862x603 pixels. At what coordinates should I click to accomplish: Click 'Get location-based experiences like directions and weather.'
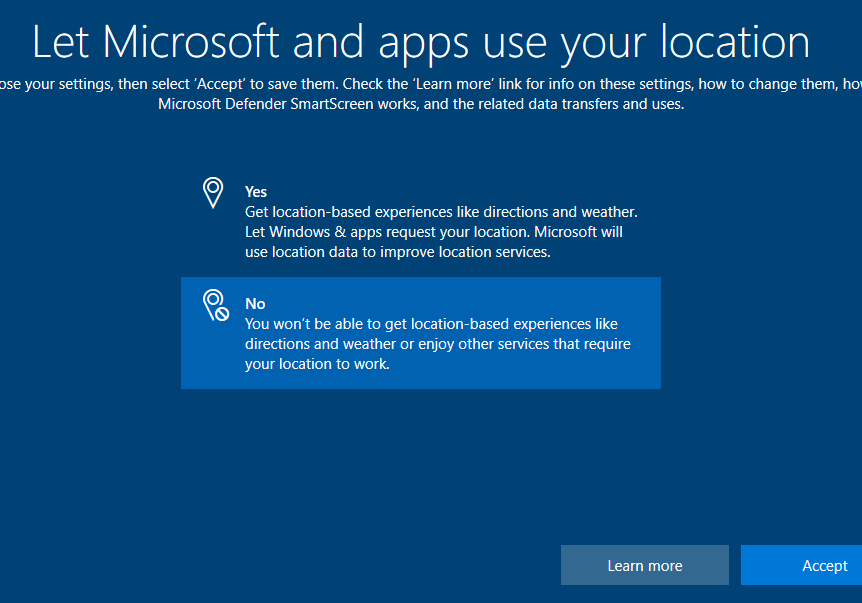point(441,212)
